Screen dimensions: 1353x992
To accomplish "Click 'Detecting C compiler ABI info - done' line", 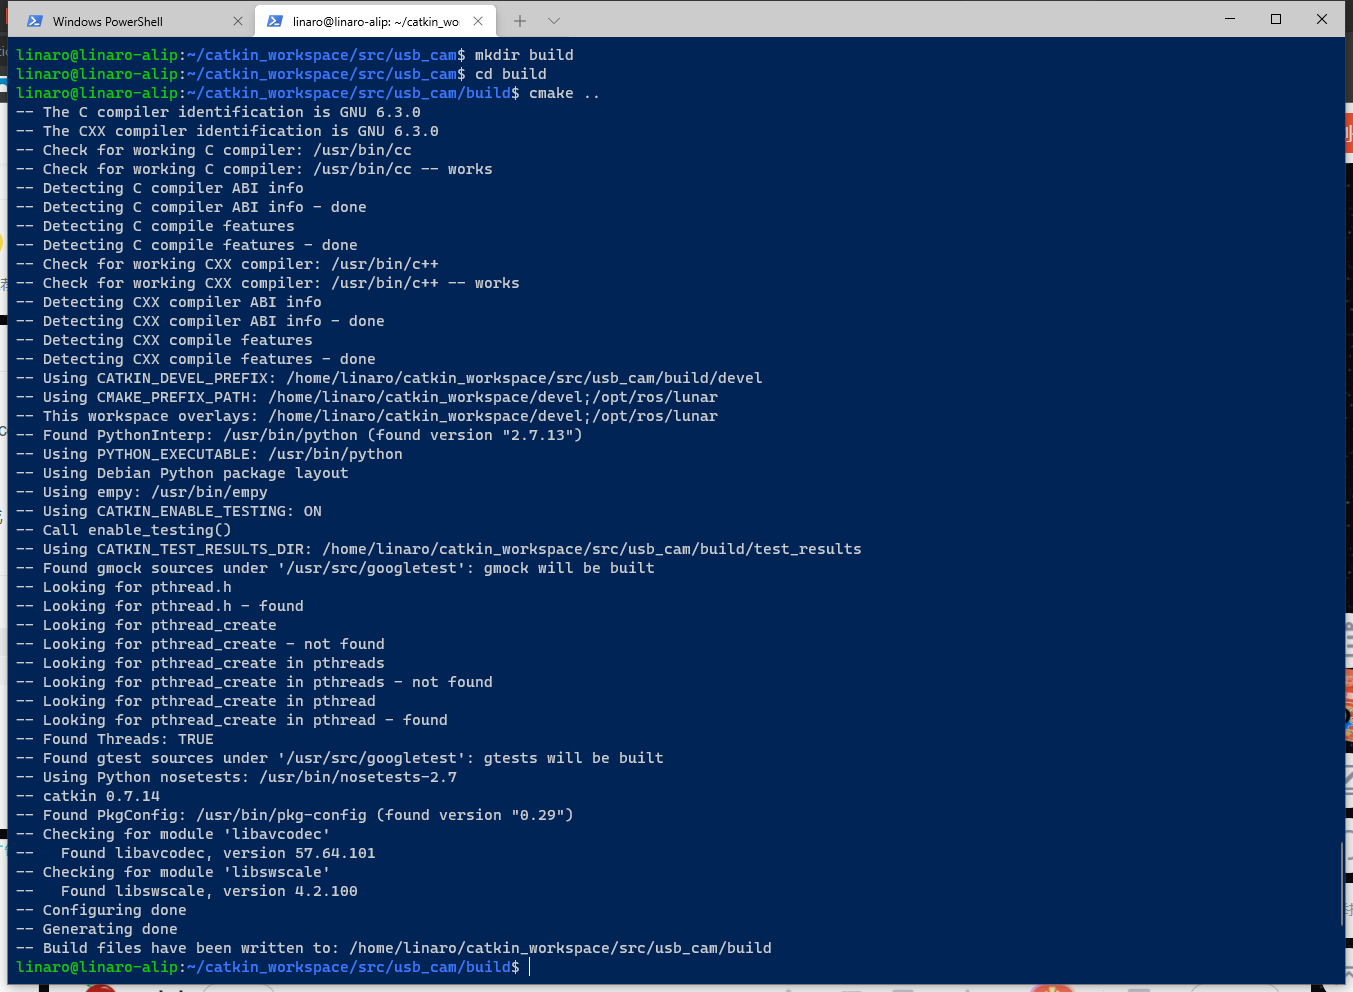I will 191,207.
